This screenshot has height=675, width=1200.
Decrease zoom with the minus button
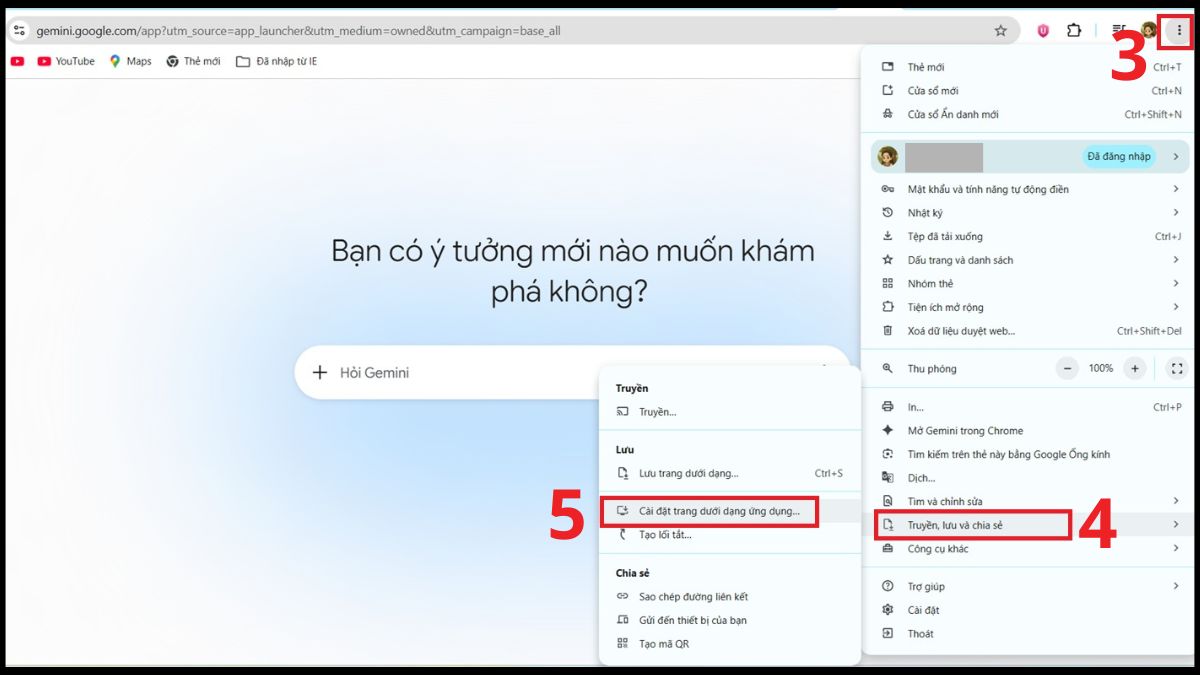pos(1068,369)
